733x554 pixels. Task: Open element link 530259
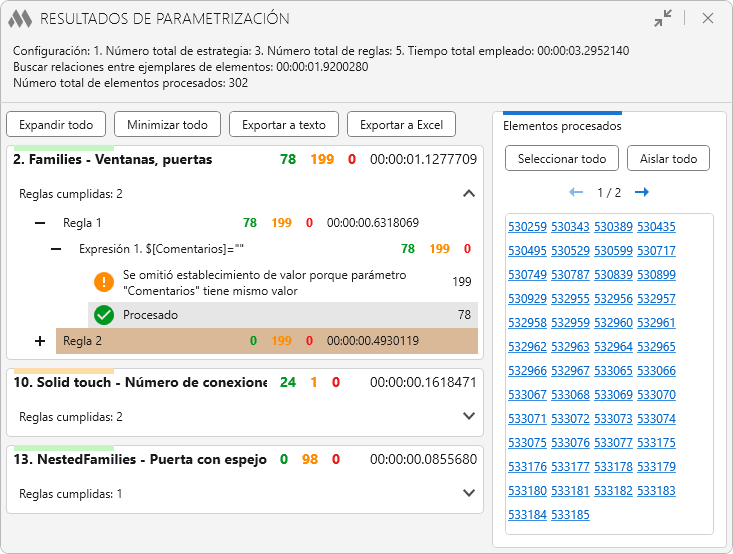click(x=527, y=227)
